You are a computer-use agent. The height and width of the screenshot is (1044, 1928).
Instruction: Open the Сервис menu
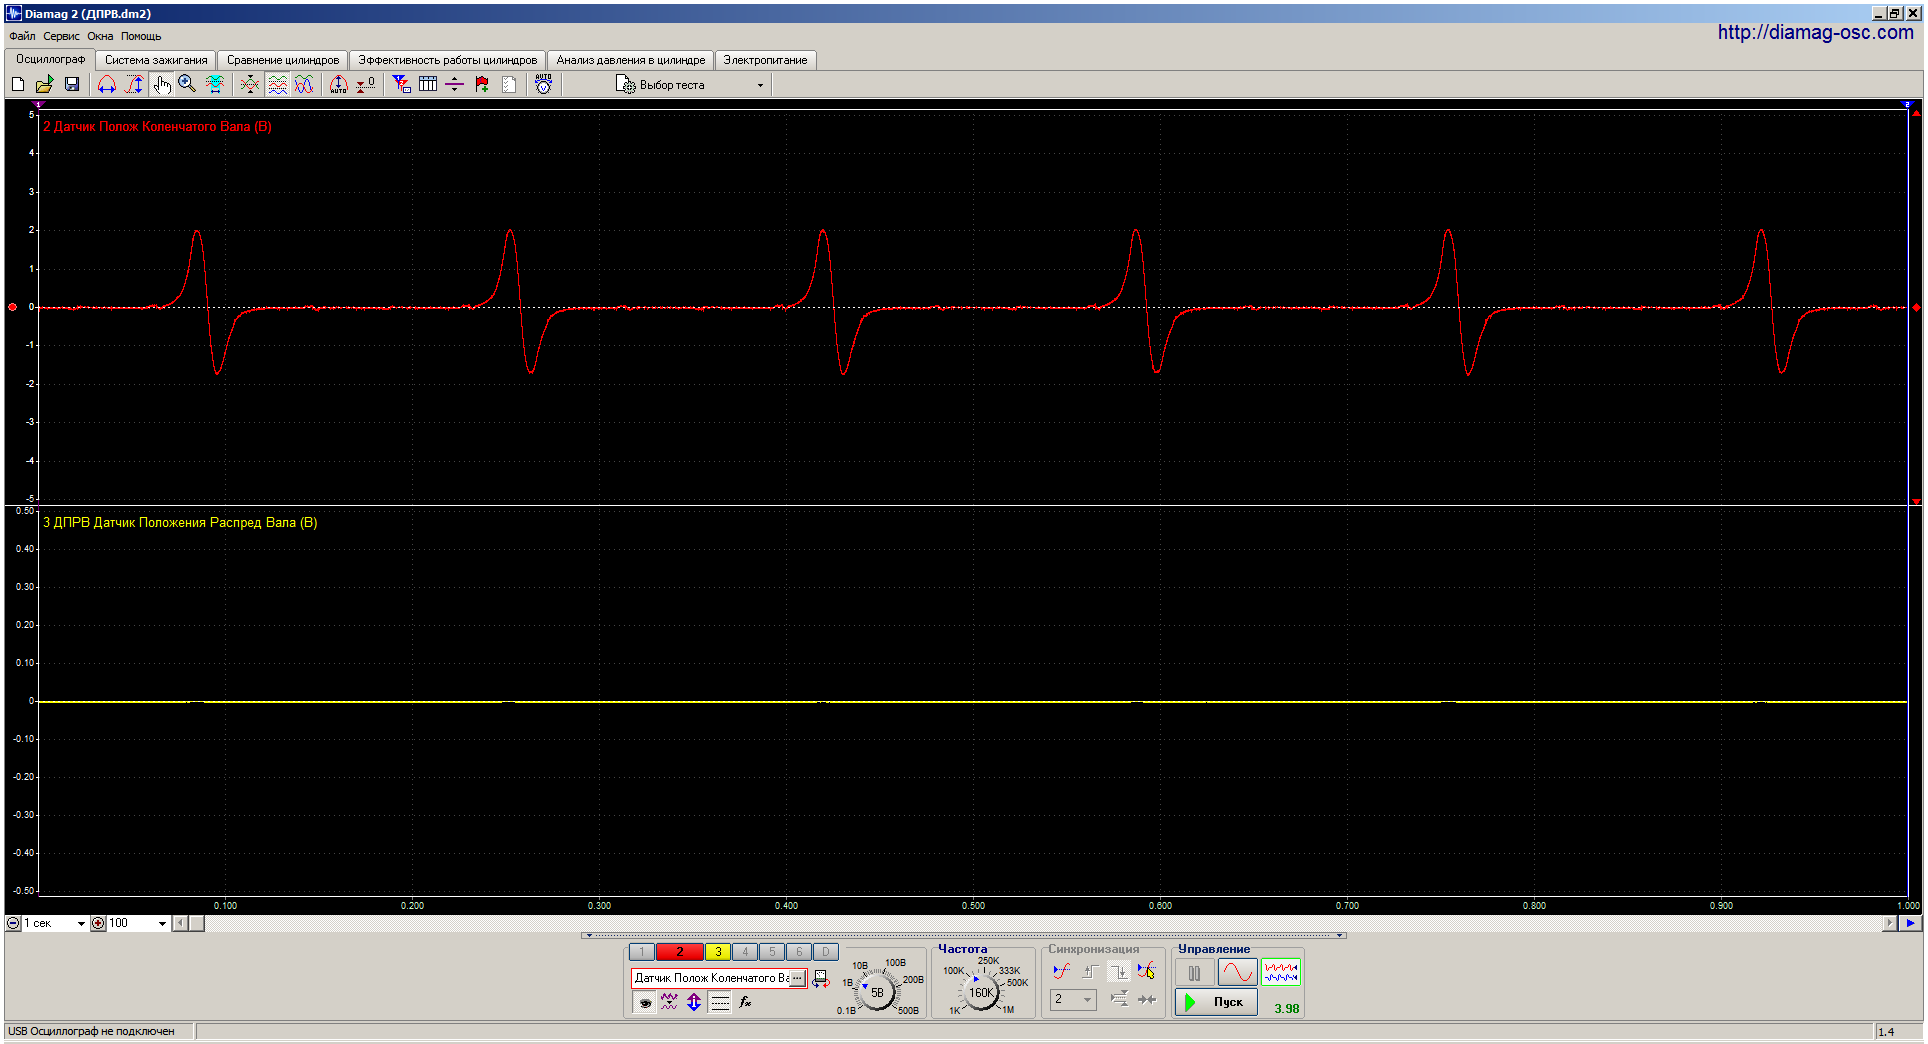tap(61, 36)
